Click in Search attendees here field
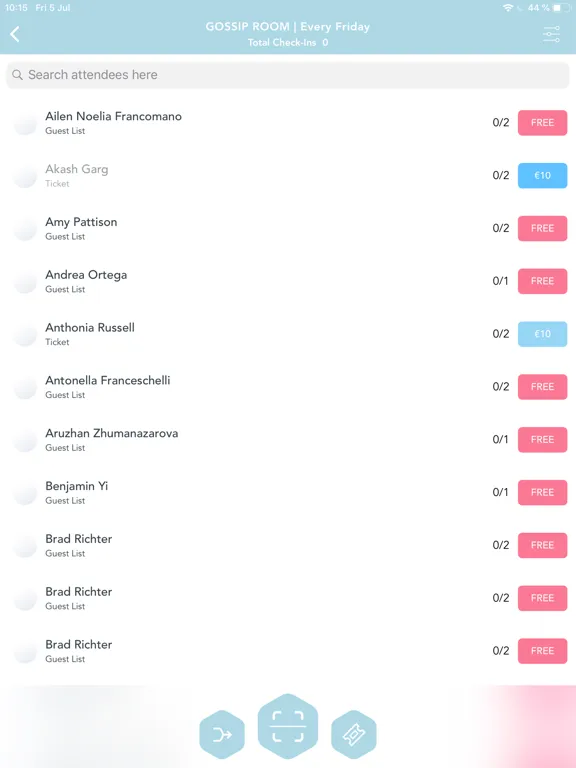The height and width of the screenshot is (768, 576). [288, 75]
